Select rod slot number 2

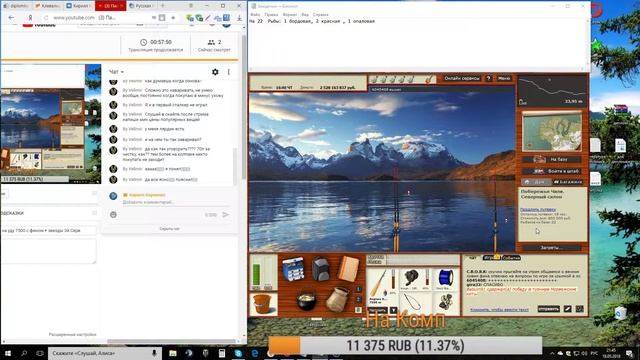point(358,299)
